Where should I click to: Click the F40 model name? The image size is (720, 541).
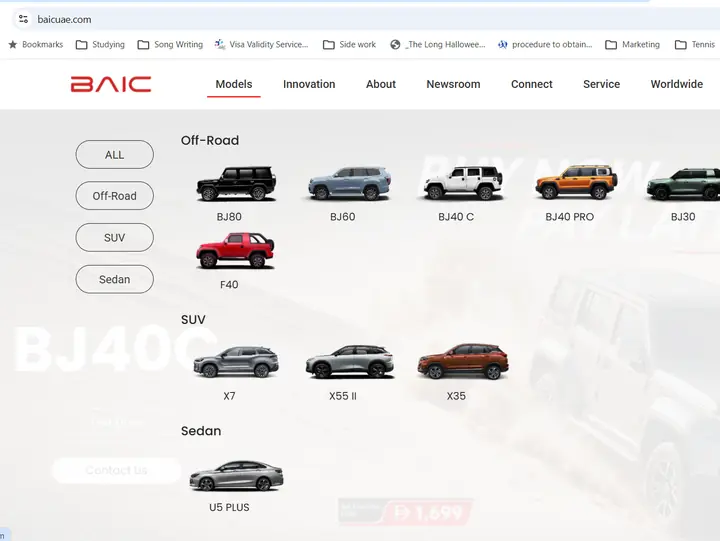click(x=229, y=285)
